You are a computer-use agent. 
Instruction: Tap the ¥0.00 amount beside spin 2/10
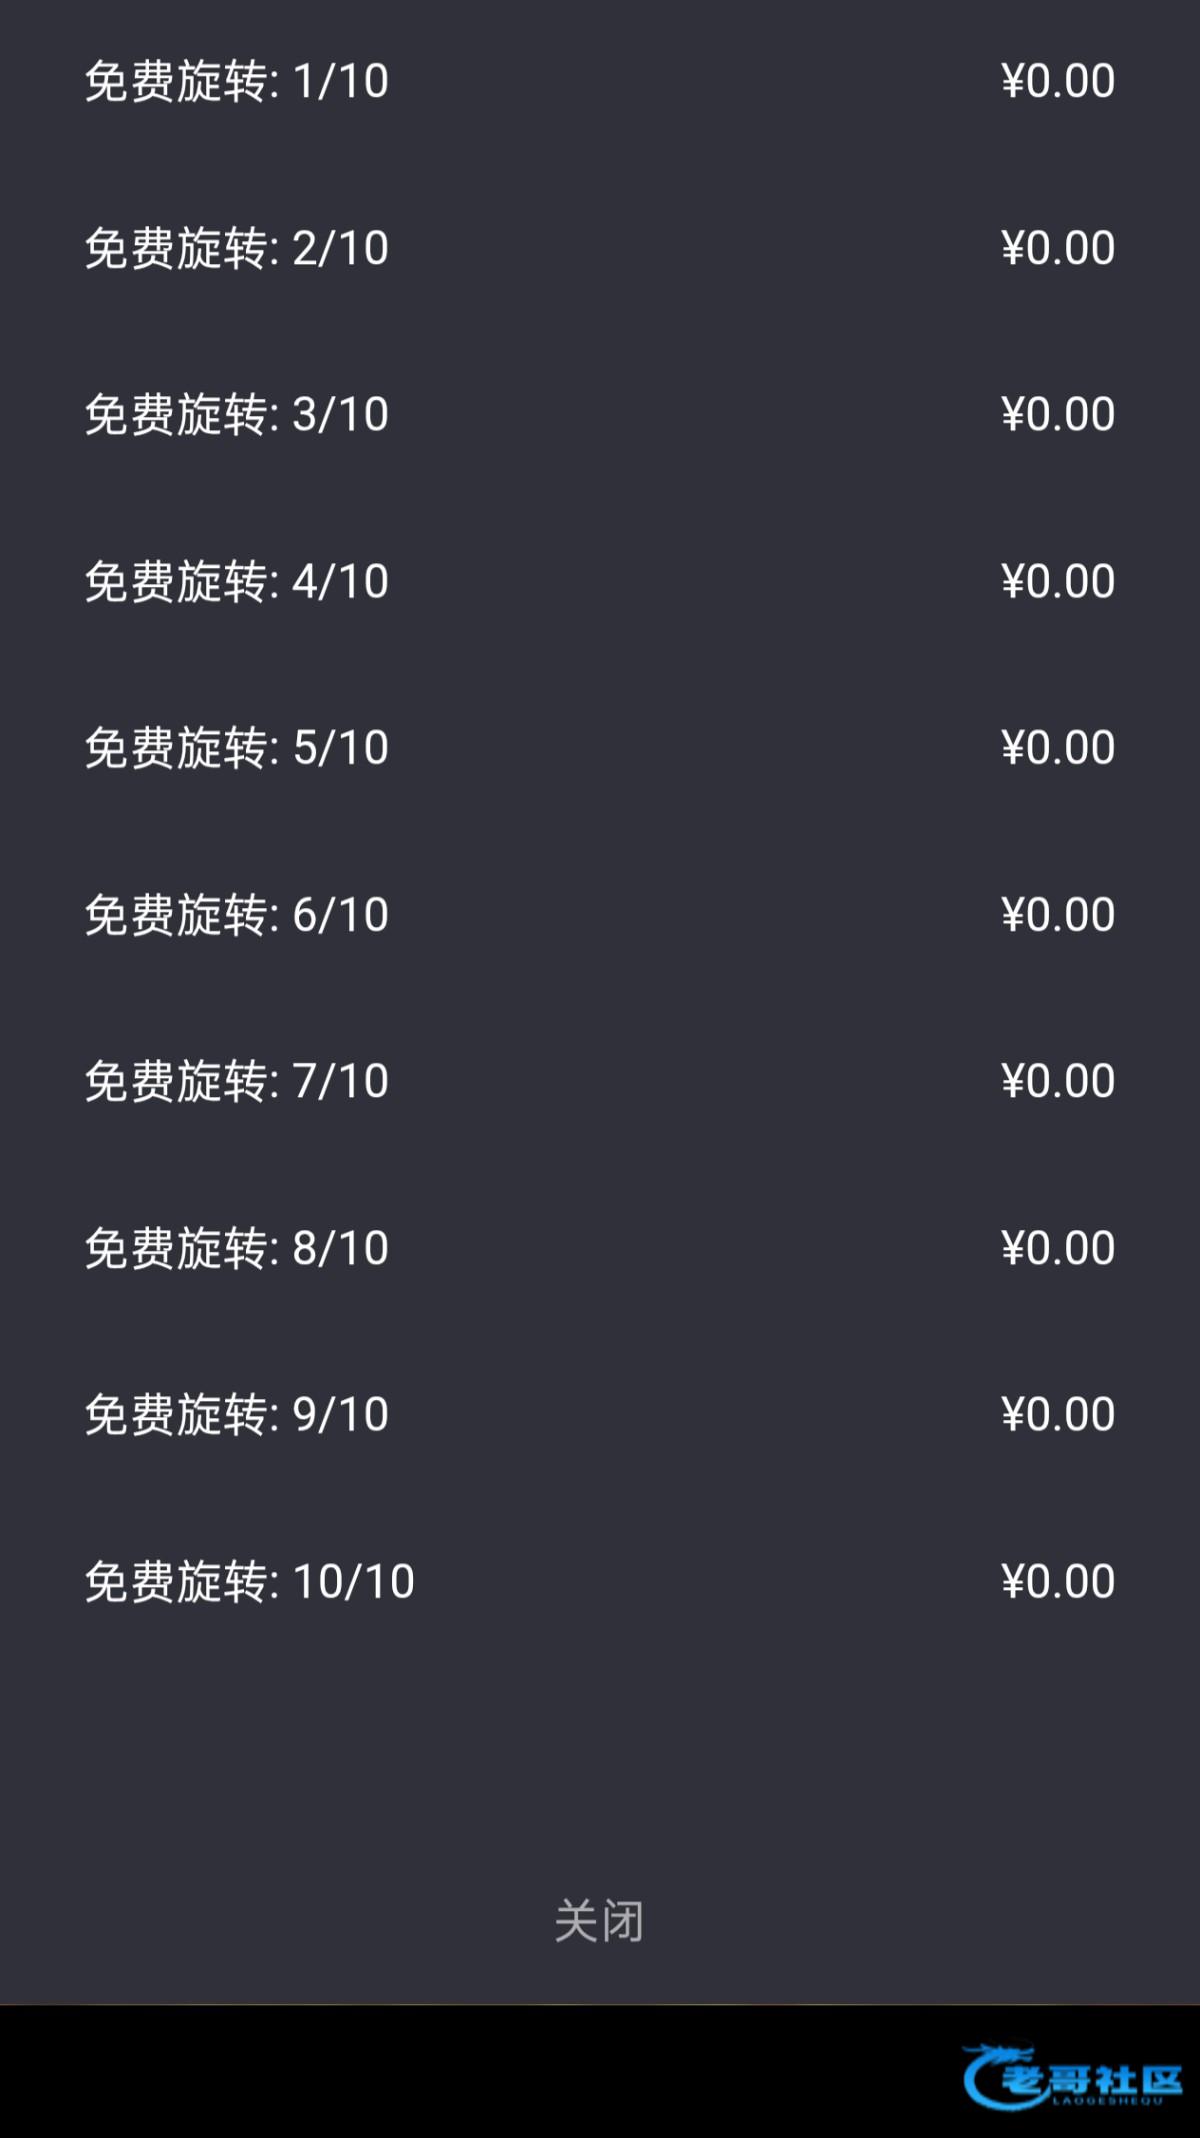pyautogui.click(x=1057, y=248)
